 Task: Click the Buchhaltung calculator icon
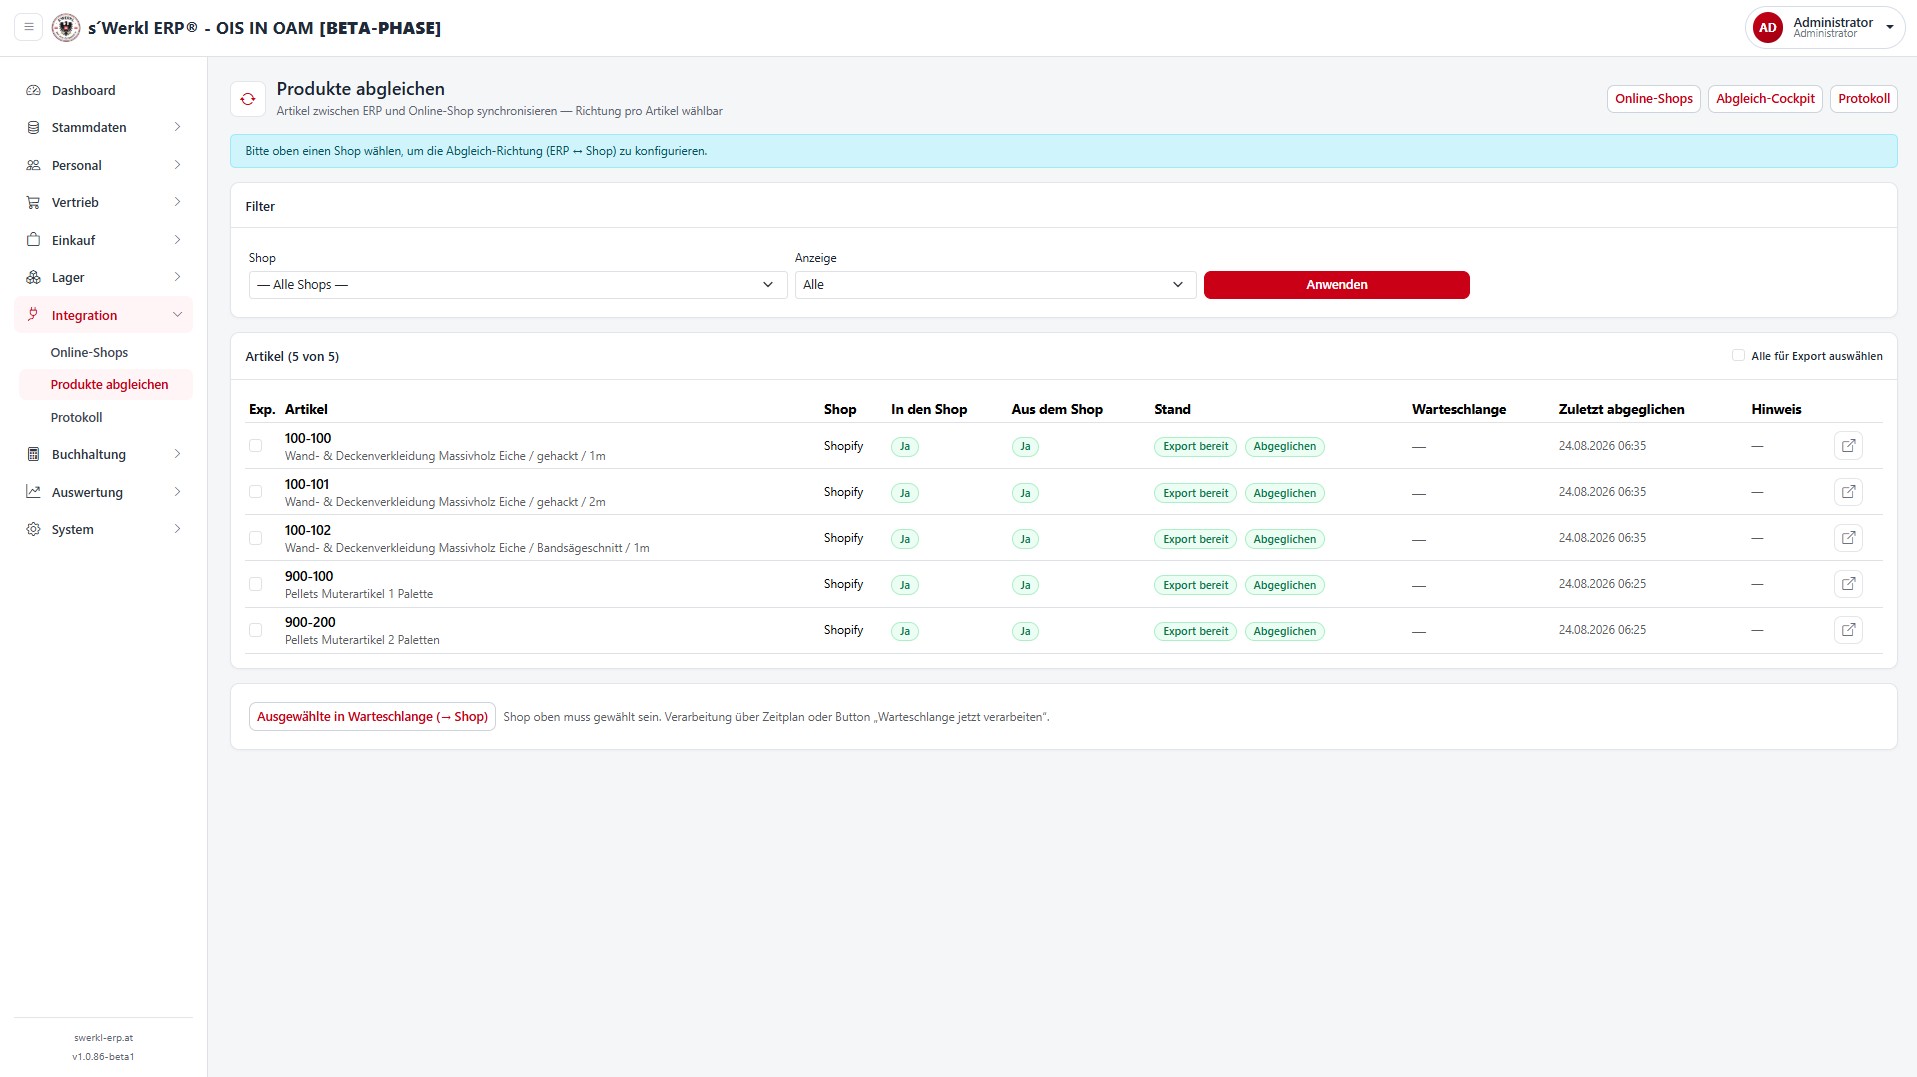click(33, 454)
